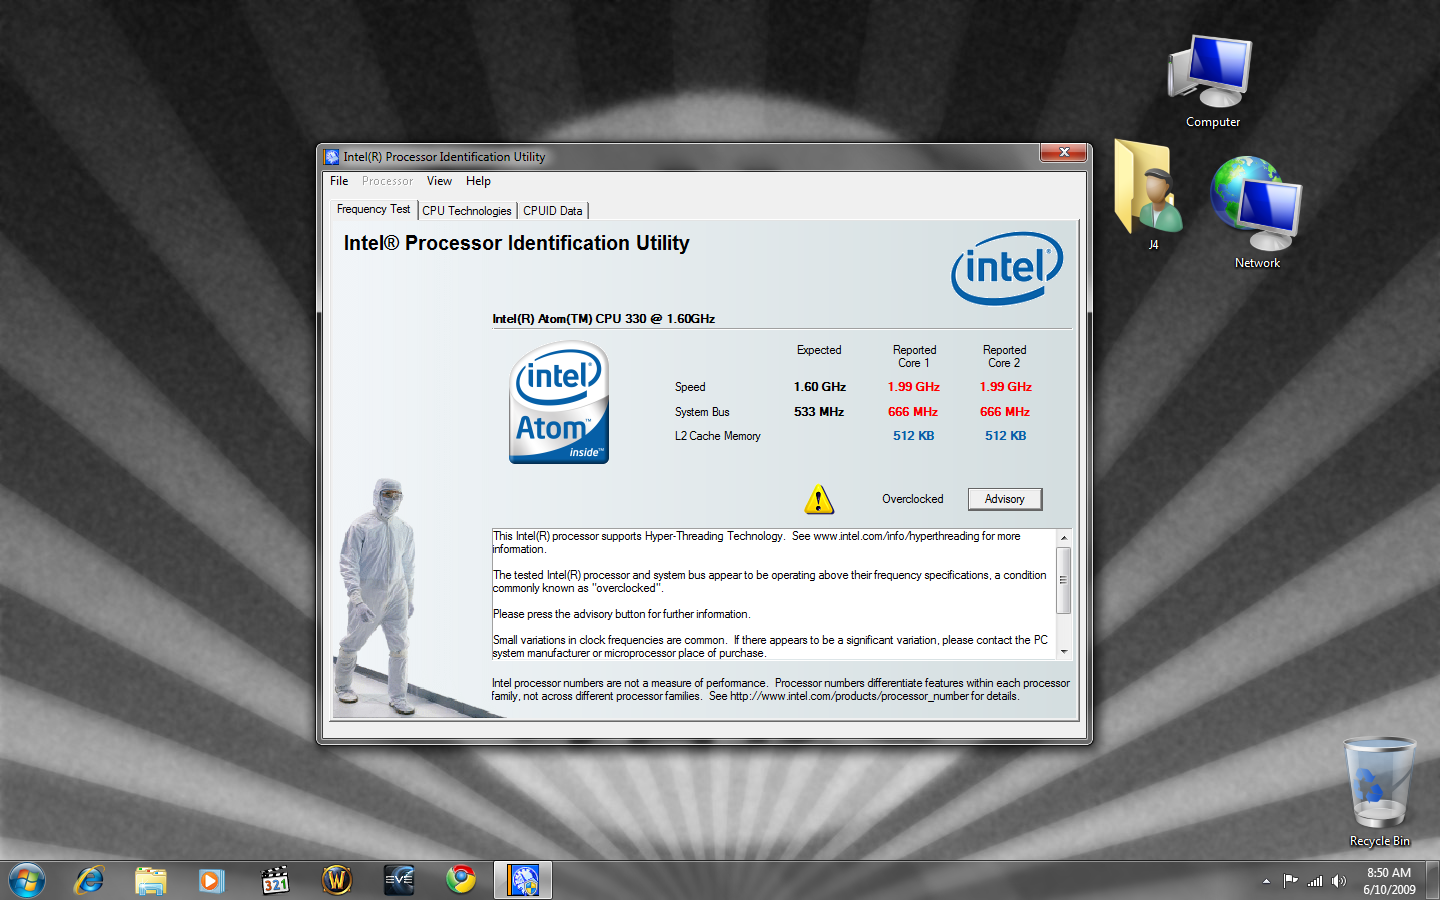Switch to the CPUID Data tab
This screenshot has height=900, width=1440.
(552, 211)
